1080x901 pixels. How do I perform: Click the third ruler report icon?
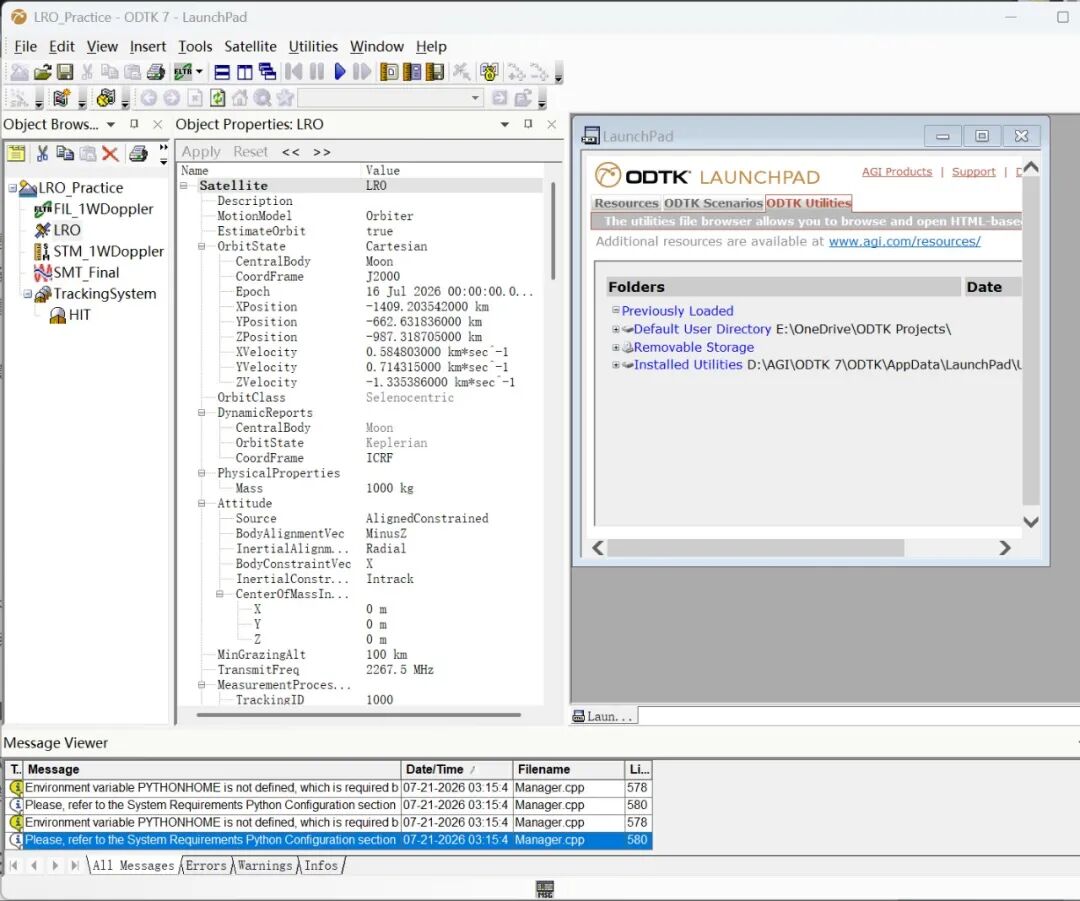(435, 72)
